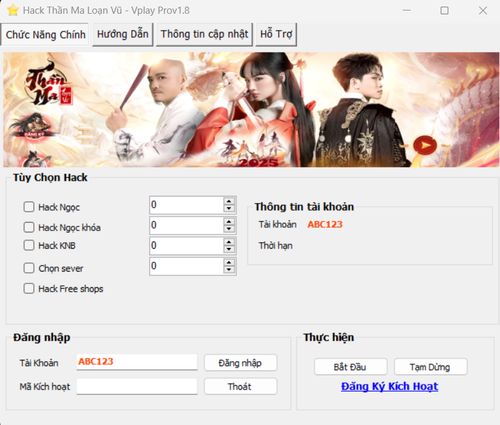Tick the Hack Ngọc khóa checkbox

click(29, 227)
